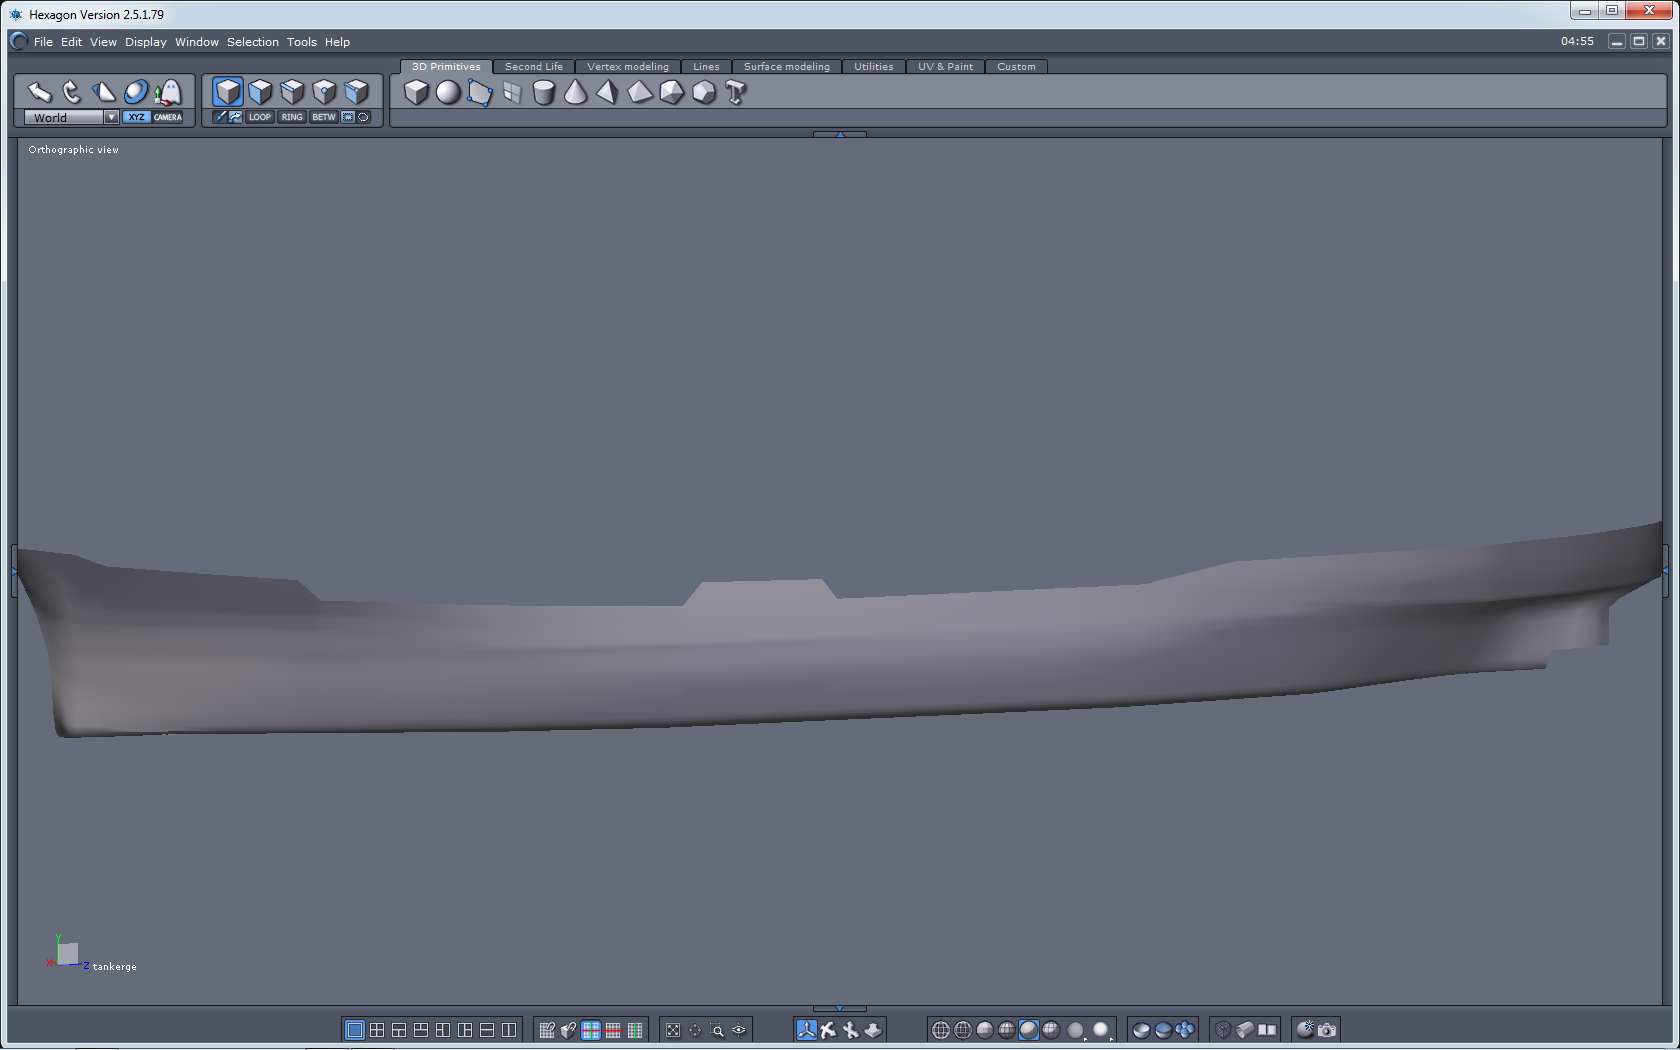Open the File menu
Image resolution: width=1680 pixels, height=1050 pixels.
pyautogui.click(x=43, y=42)
